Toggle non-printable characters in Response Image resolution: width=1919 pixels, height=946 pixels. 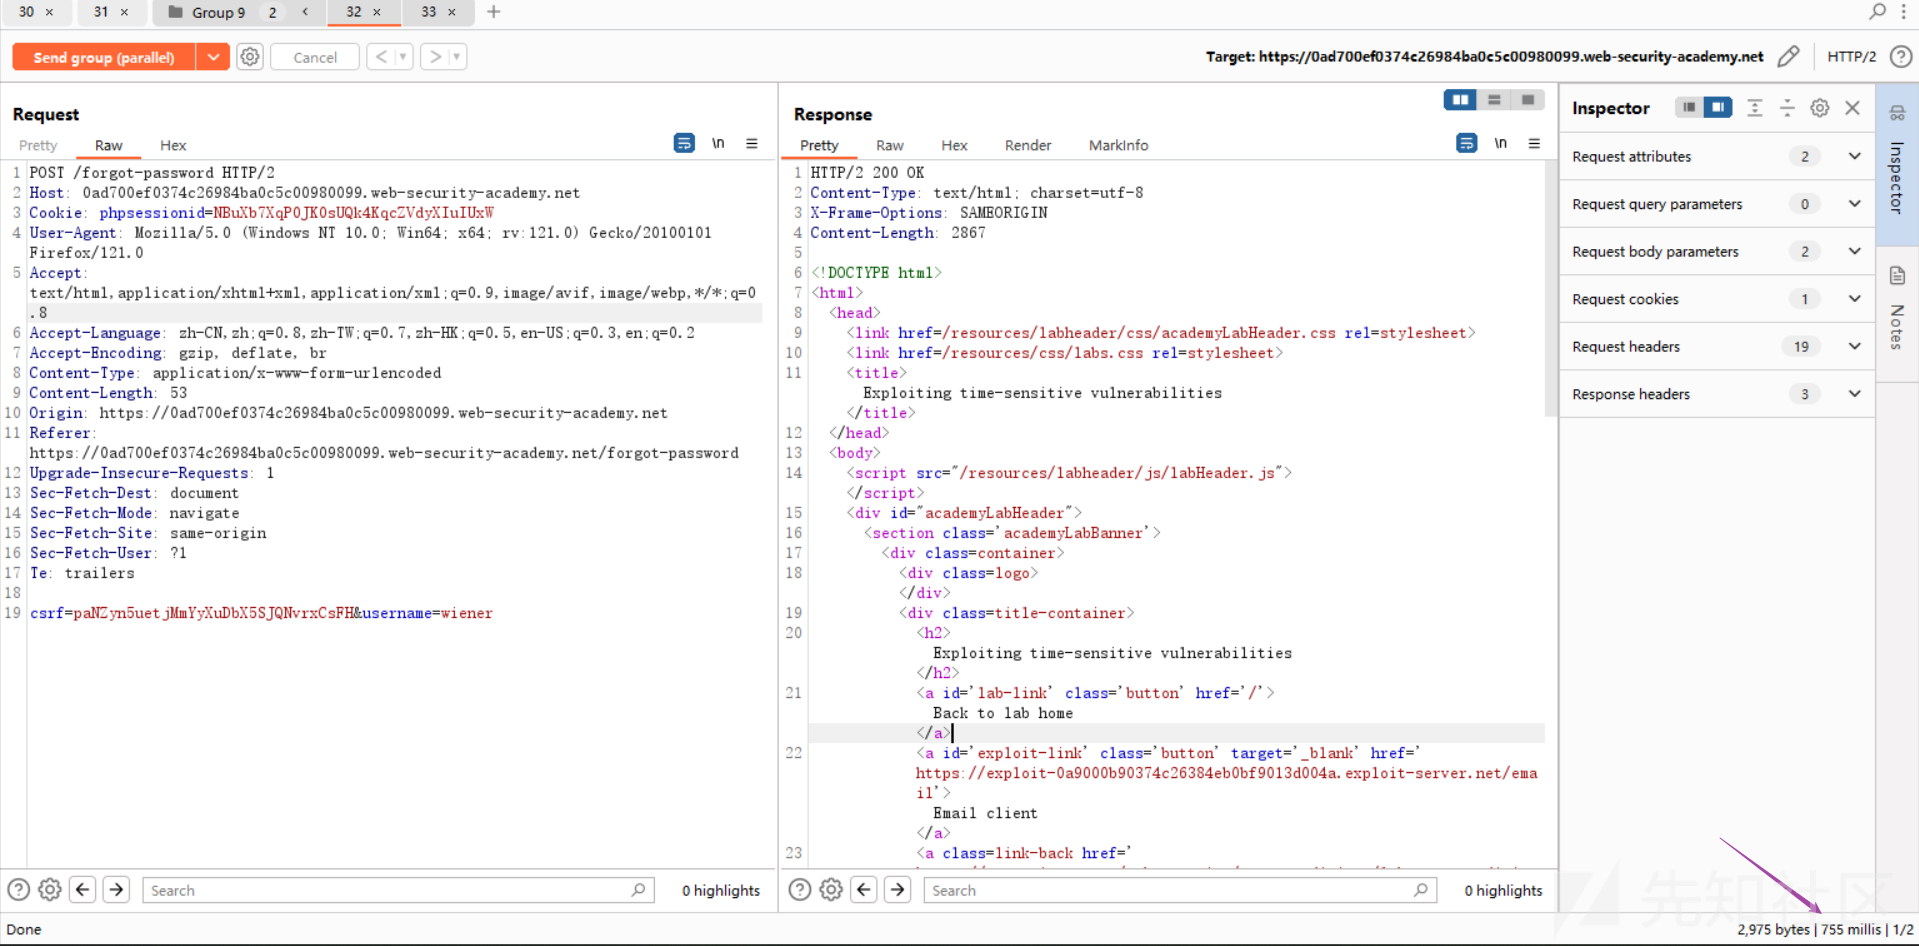1500,143
